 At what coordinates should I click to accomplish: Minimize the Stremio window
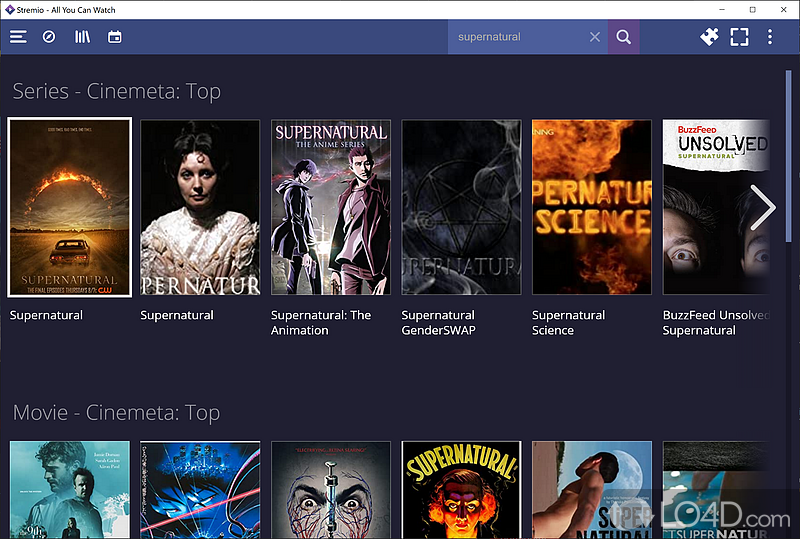[x=722, y=10]
